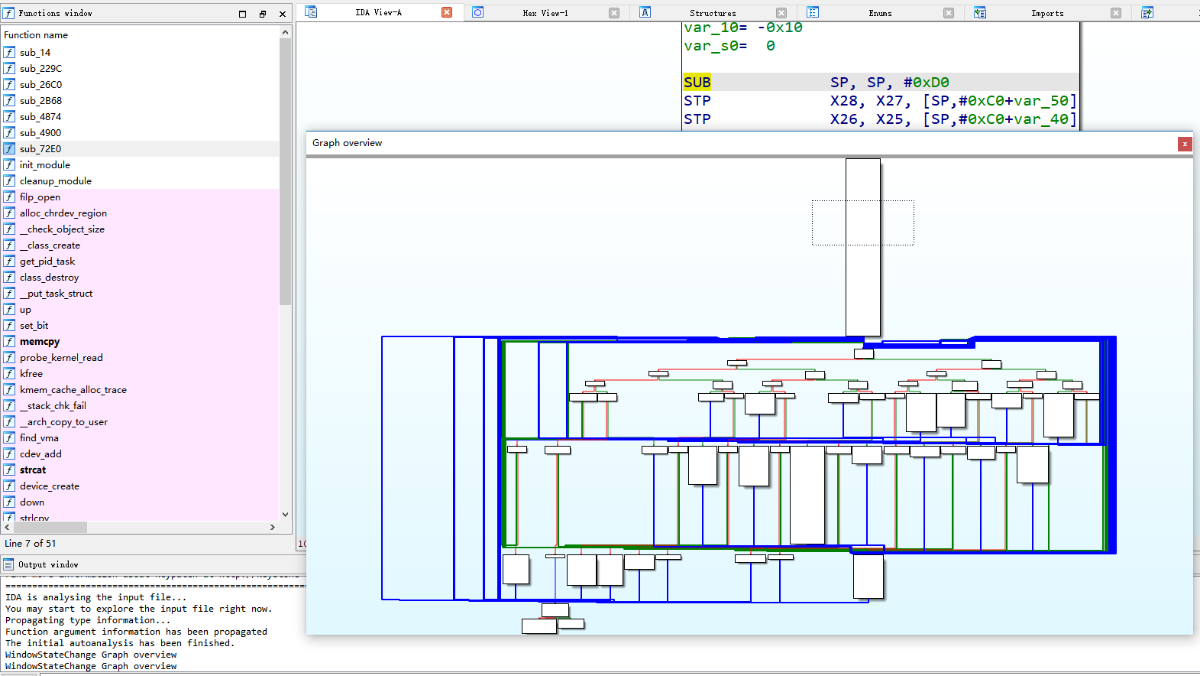Click the Functions window title icon
1200x676 pixels.
[9, 14]
